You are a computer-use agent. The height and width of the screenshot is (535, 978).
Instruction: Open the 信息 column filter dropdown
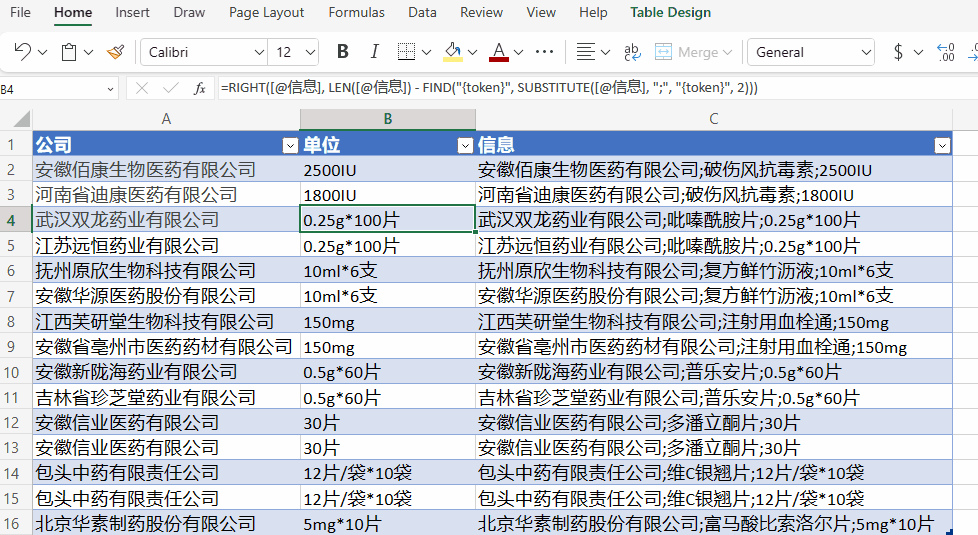(942, 146)
